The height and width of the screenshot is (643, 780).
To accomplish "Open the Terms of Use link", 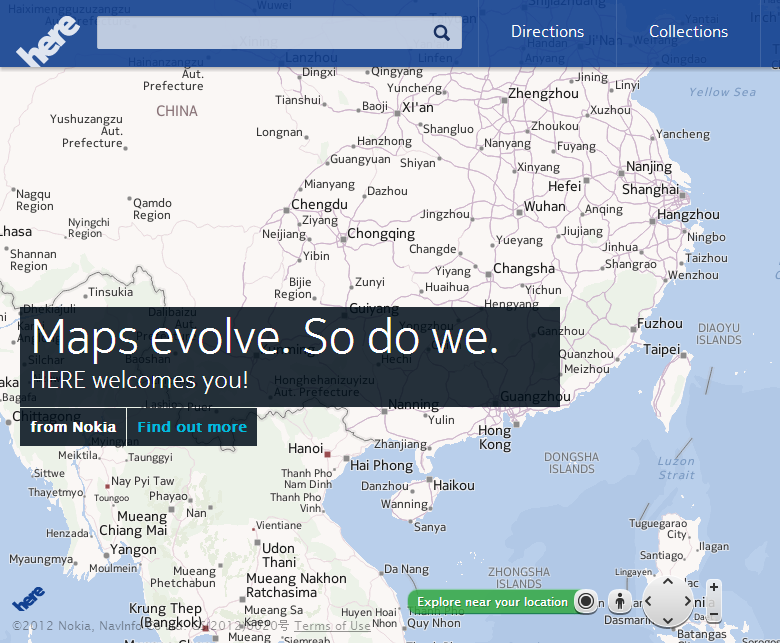I will point(332,626).
